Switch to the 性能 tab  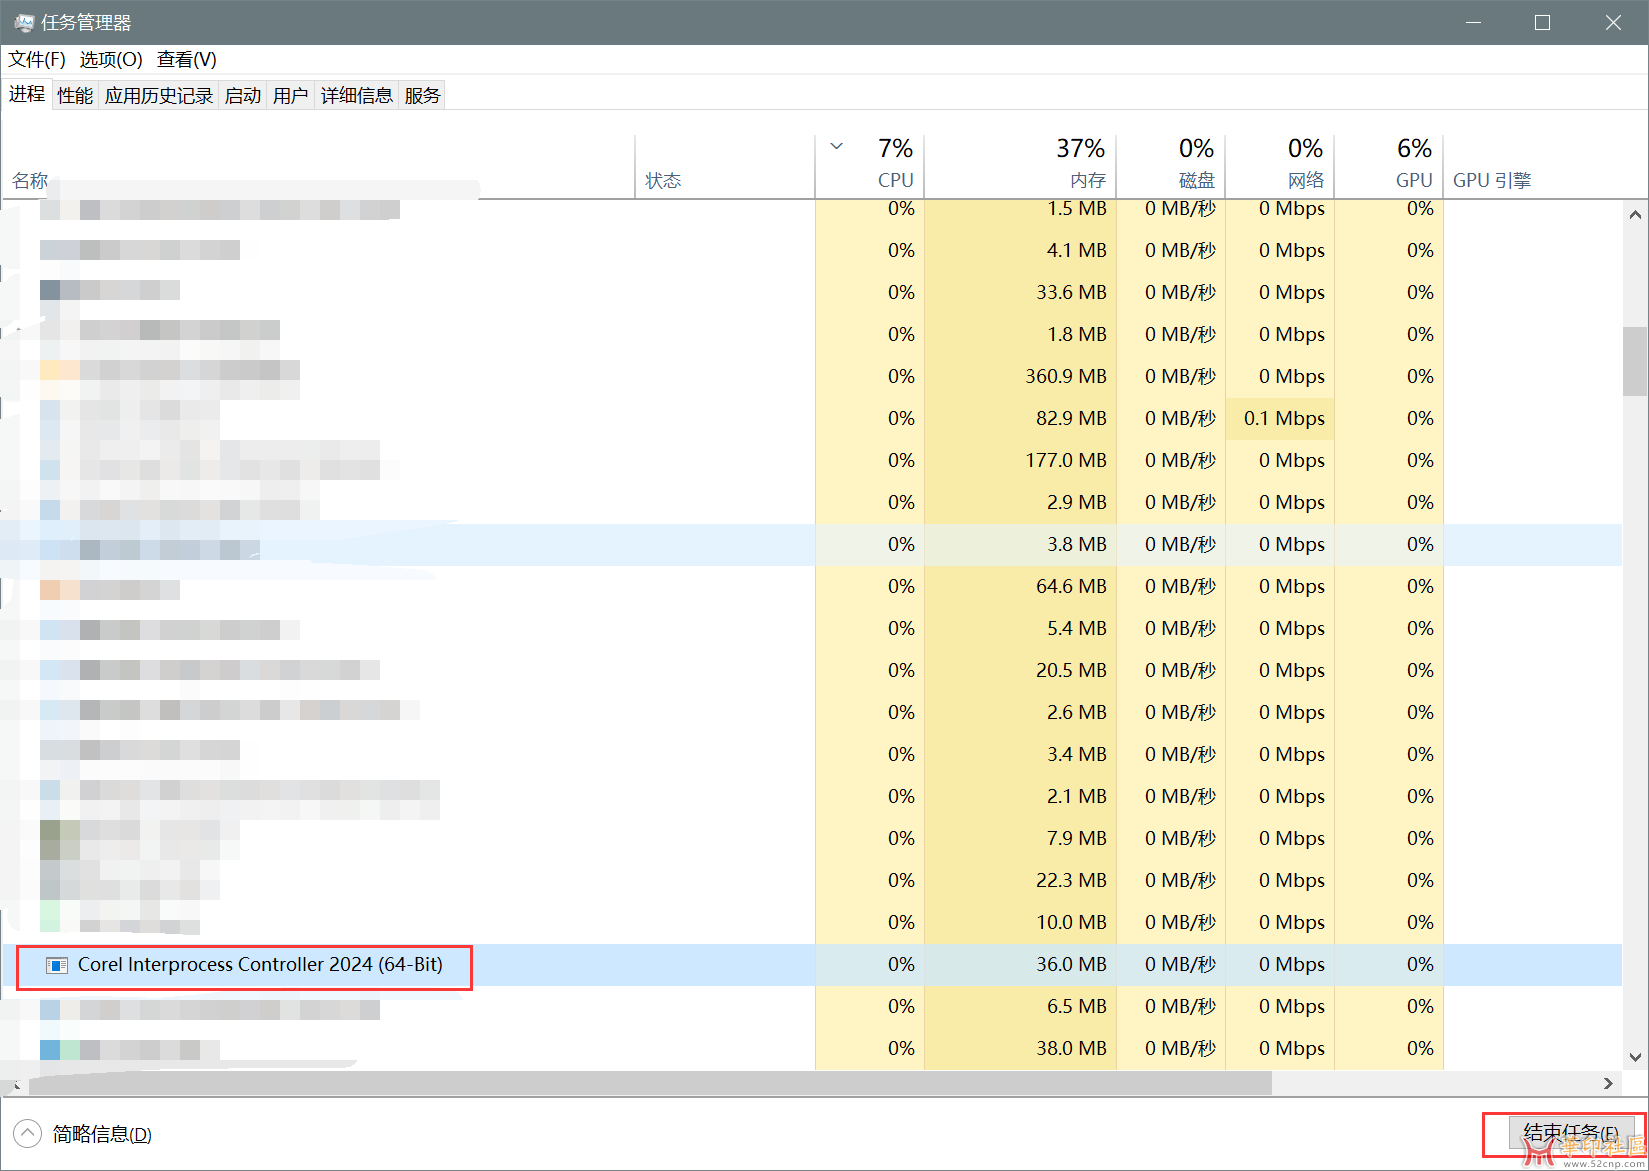pyautogui.click(x=75, y=96)
